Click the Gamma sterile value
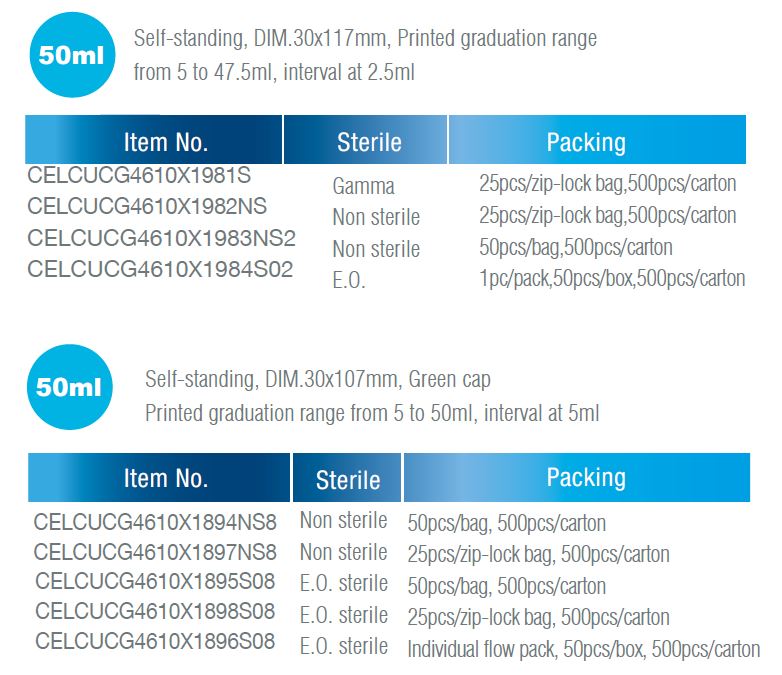Image resolution: width=782 pixels, height=675 pixels. (x=364, y=186)
